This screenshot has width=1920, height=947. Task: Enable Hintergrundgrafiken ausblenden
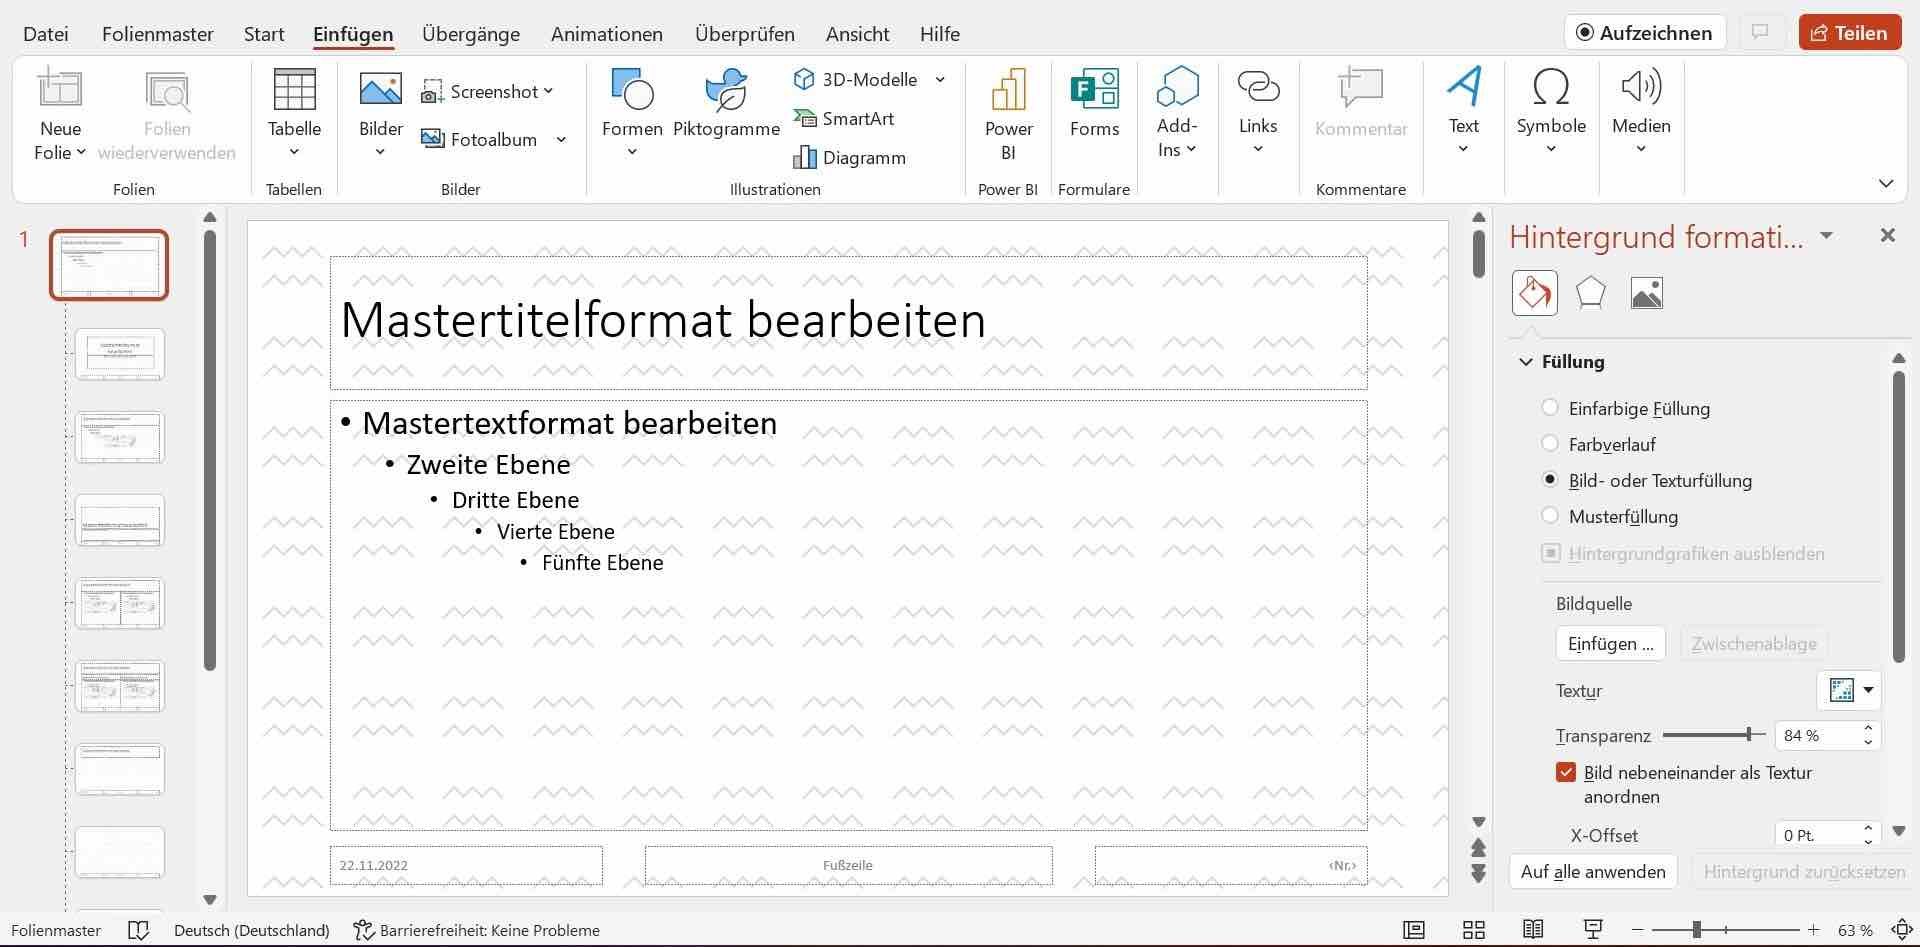tap(1551, 553)
